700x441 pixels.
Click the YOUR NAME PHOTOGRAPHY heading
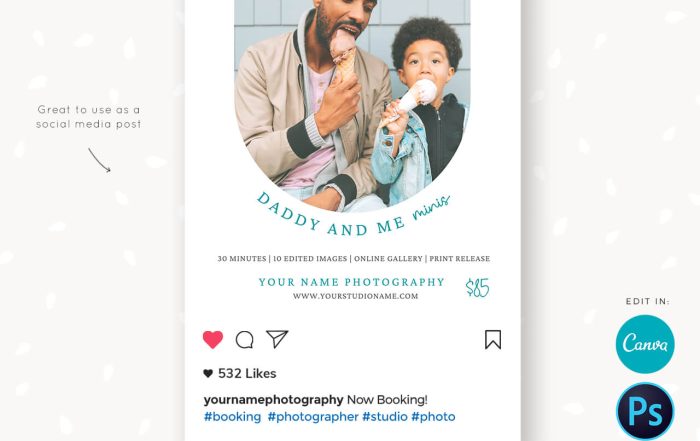point(352,282)
